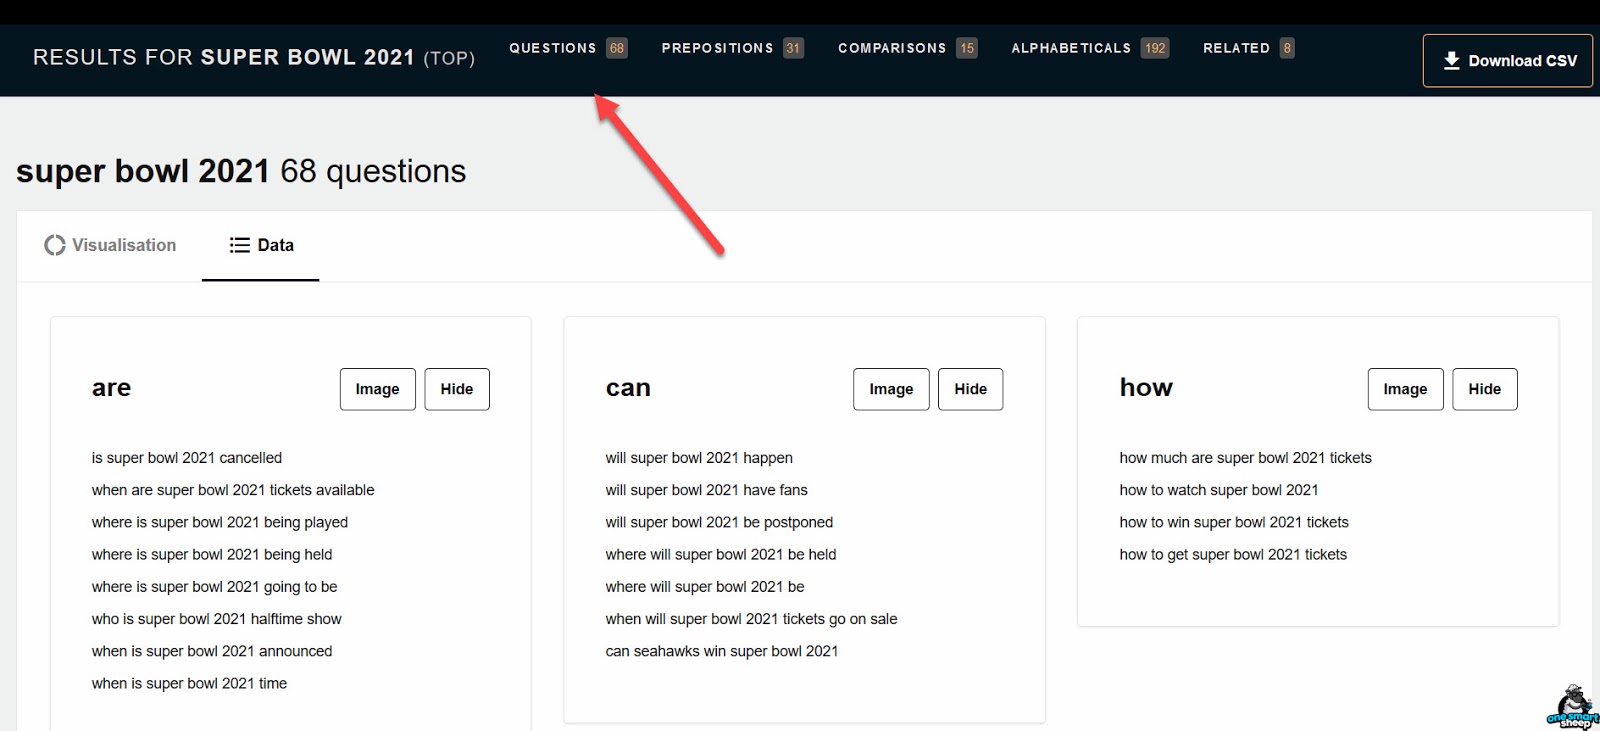The height and width of the screenshot is (731, 1600).
Task: Click 'where is super bowl 2021 being held'
Action: click(x=212, y=554)
